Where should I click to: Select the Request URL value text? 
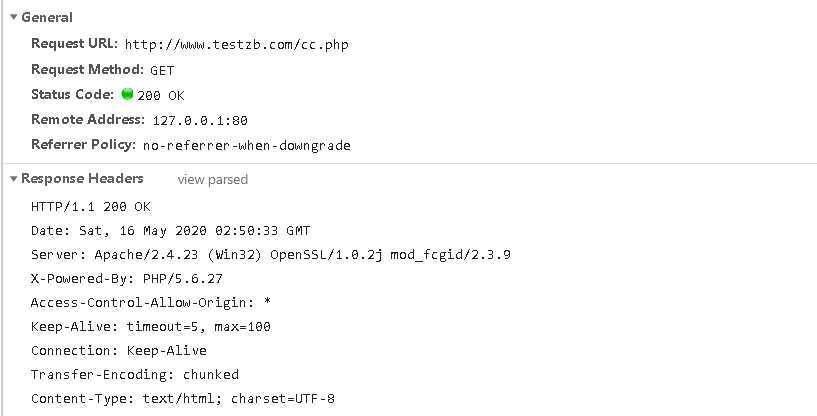click(x=237, y=45)
